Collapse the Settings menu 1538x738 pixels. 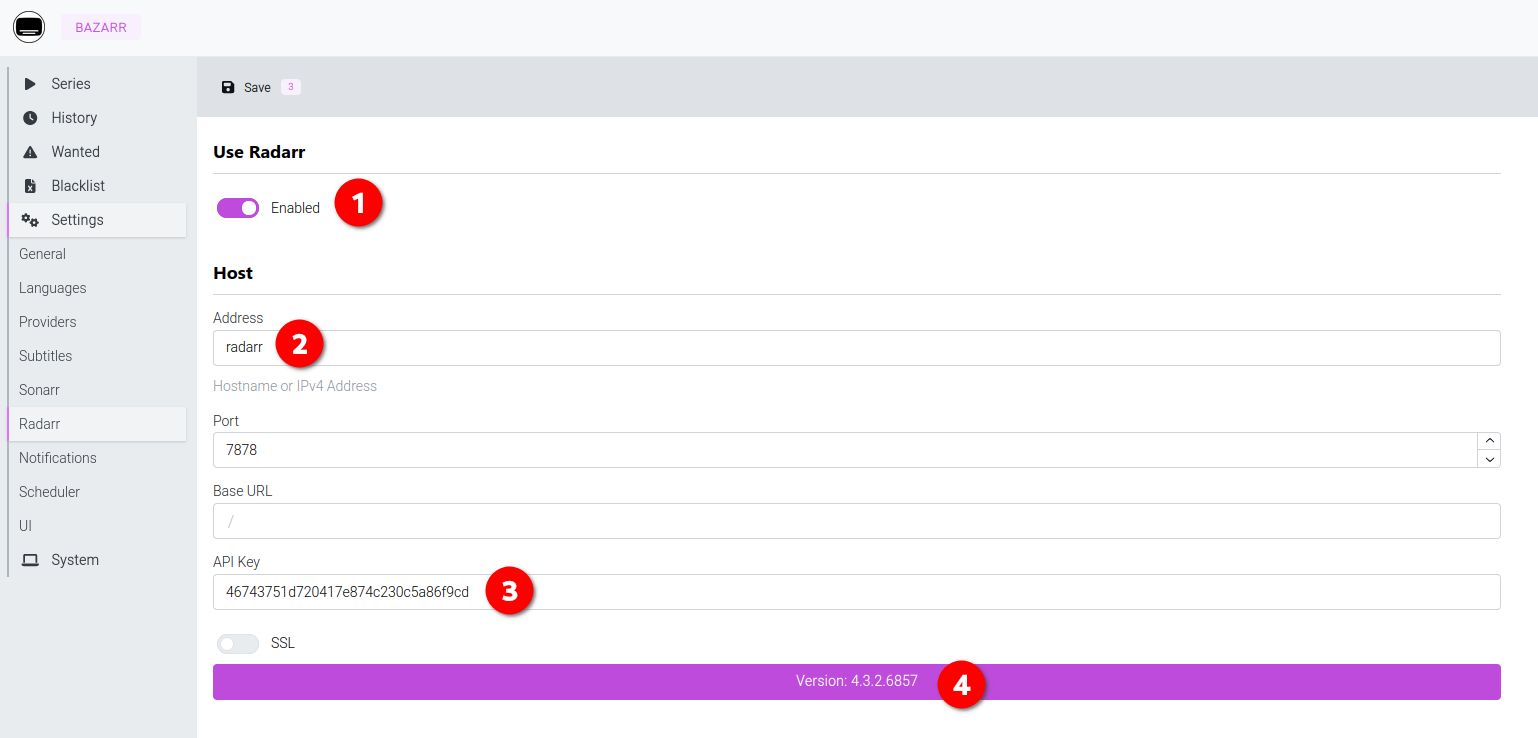97,220
